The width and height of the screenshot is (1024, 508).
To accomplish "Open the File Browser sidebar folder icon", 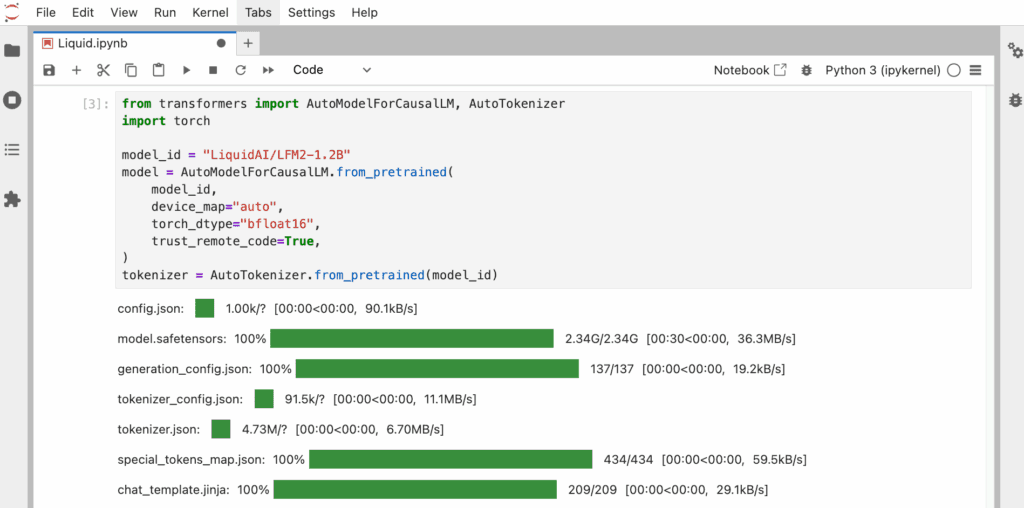I will [12, 50].
